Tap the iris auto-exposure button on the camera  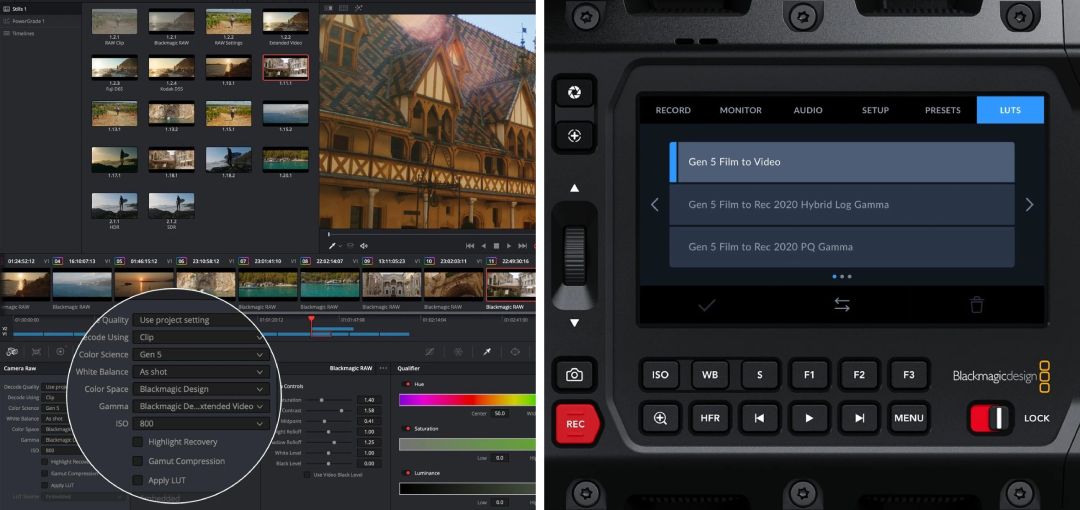(574, 92)
